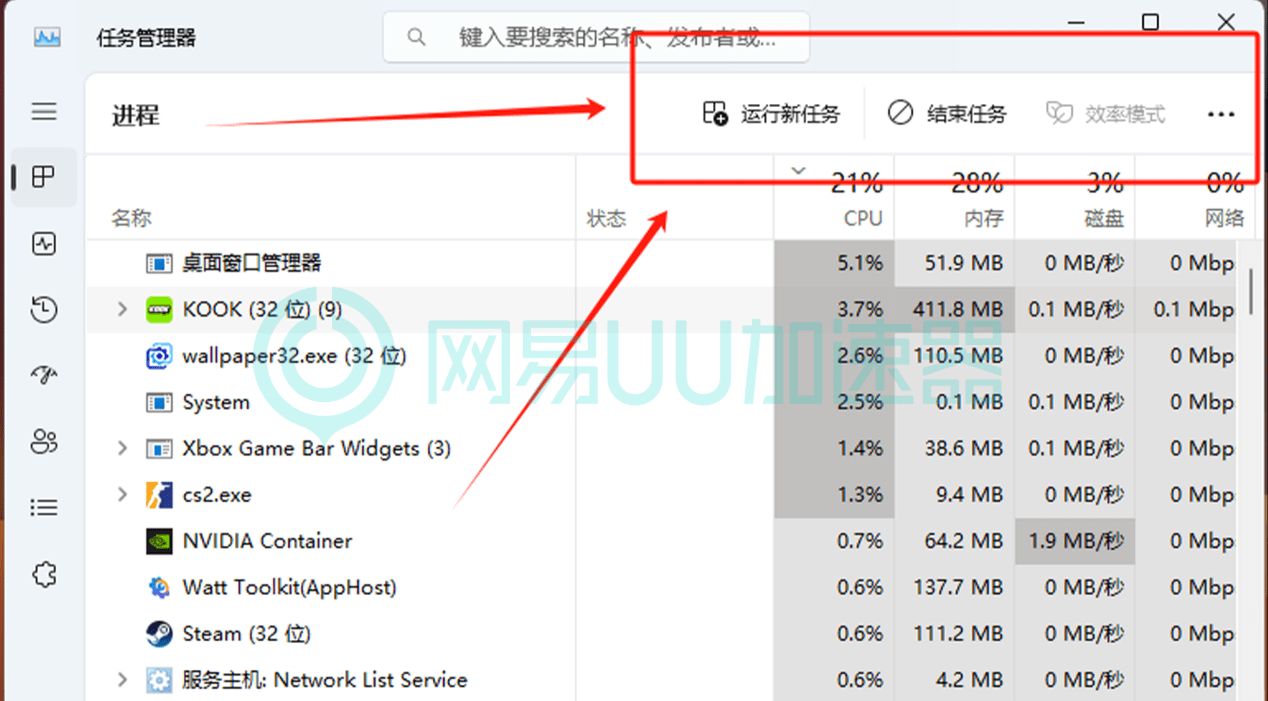This screenshot has height=701, width=1268.
Task: Click the System process icon
Action: point(159,402)
